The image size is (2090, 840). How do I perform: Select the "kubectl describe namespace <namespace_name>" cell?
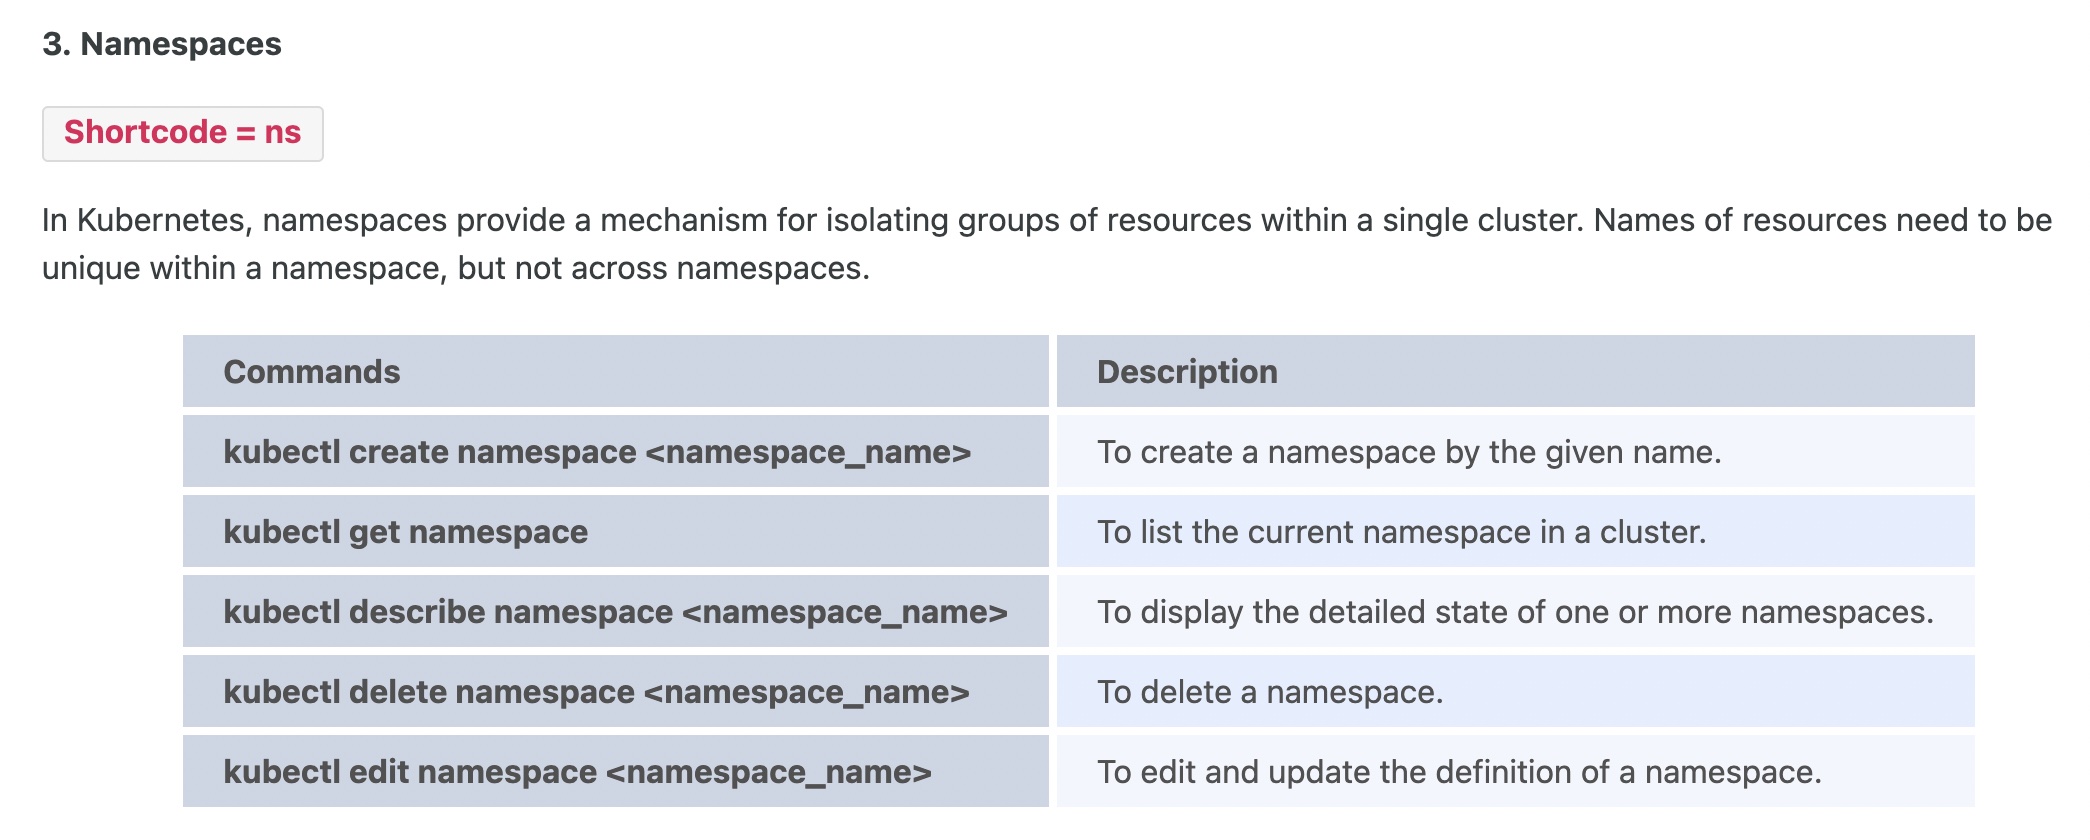[616, 611]
